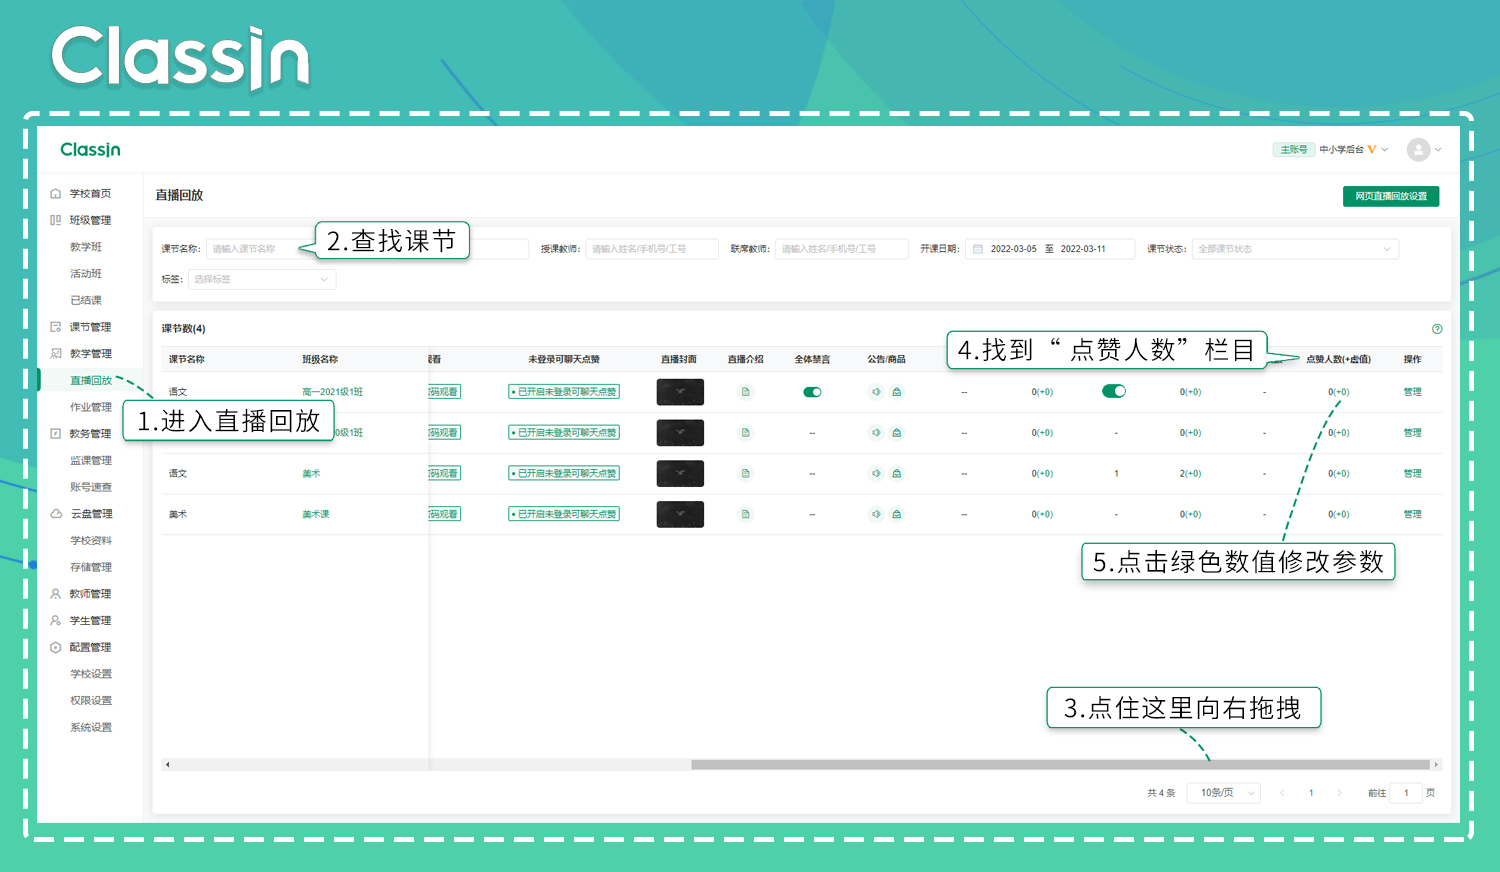Open 活动班 in sidebar
This screenshot has width=1500, height=872.
coord(86,274)
